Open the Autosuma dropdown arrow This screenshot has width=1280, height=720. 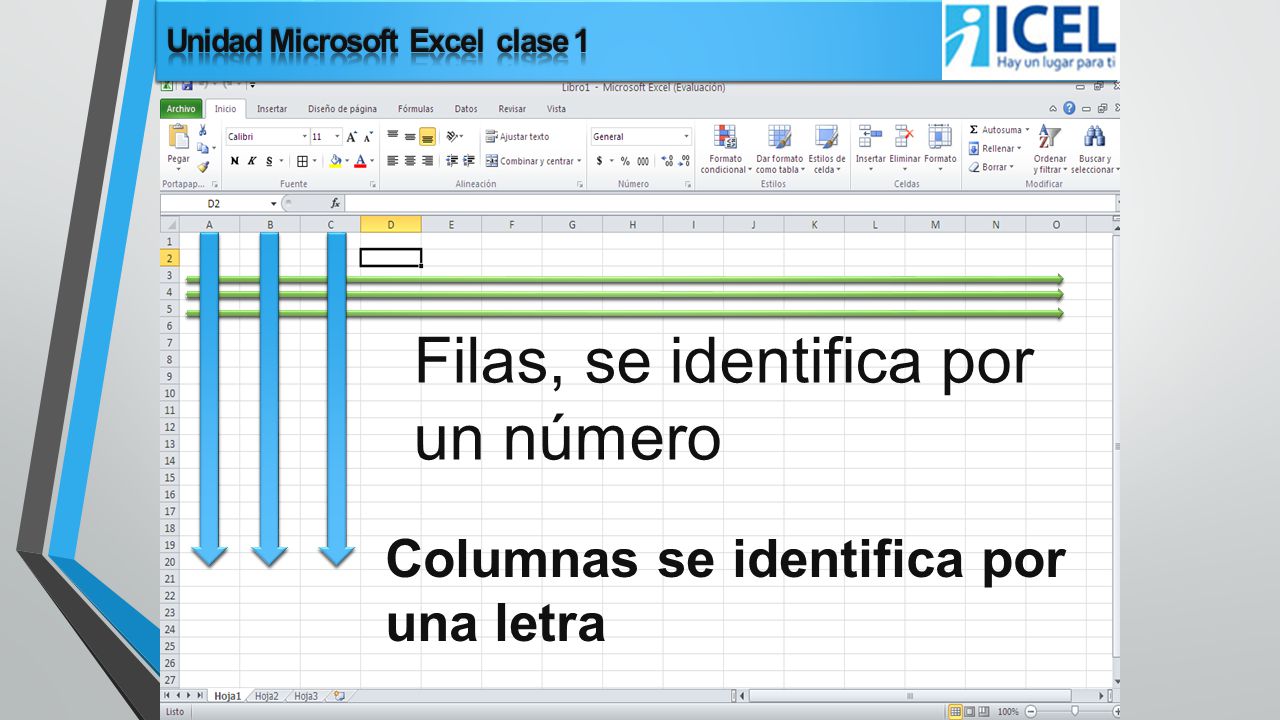pos(1027,130)
